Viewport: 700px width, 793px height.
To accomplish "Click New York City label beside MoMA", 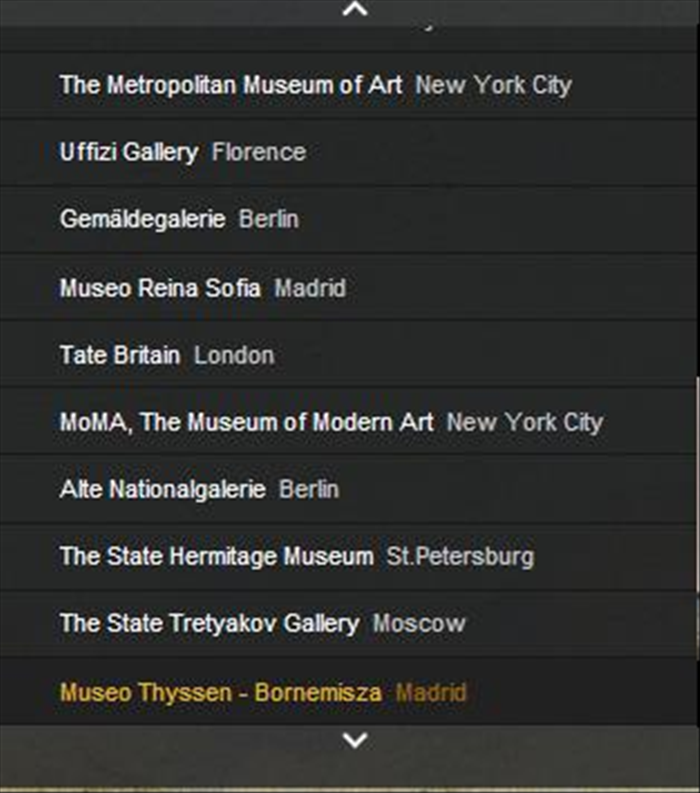I will click(x=525, y=422).
